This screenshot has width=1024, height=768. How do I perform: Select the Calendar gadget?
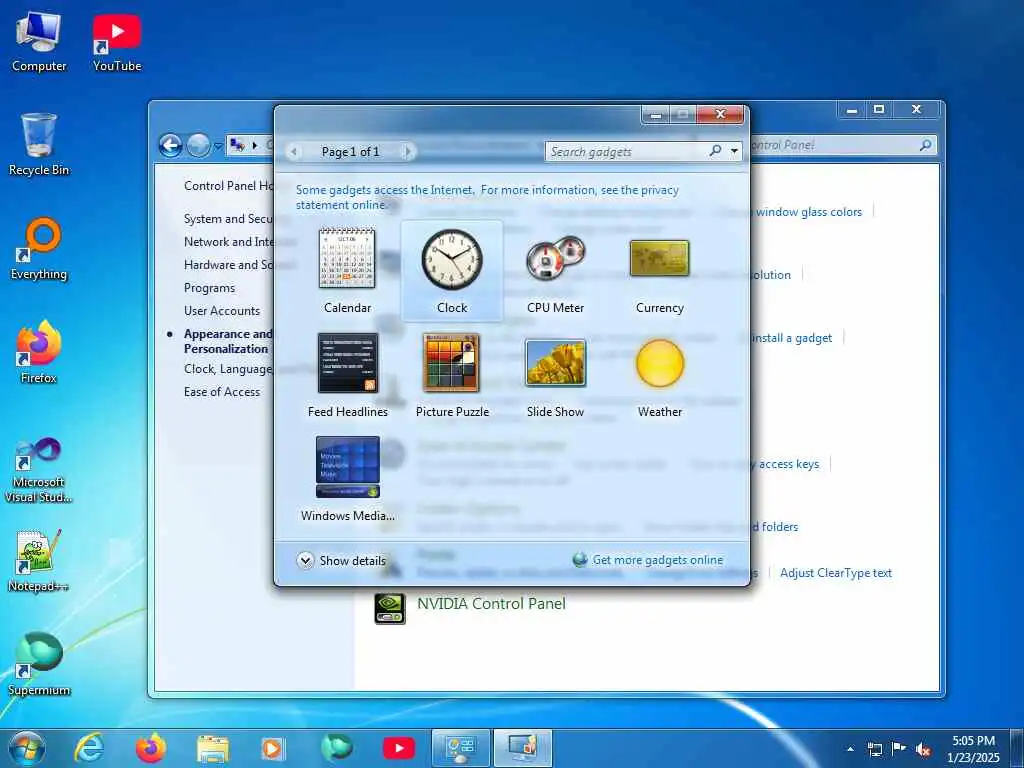click(347, 270)
